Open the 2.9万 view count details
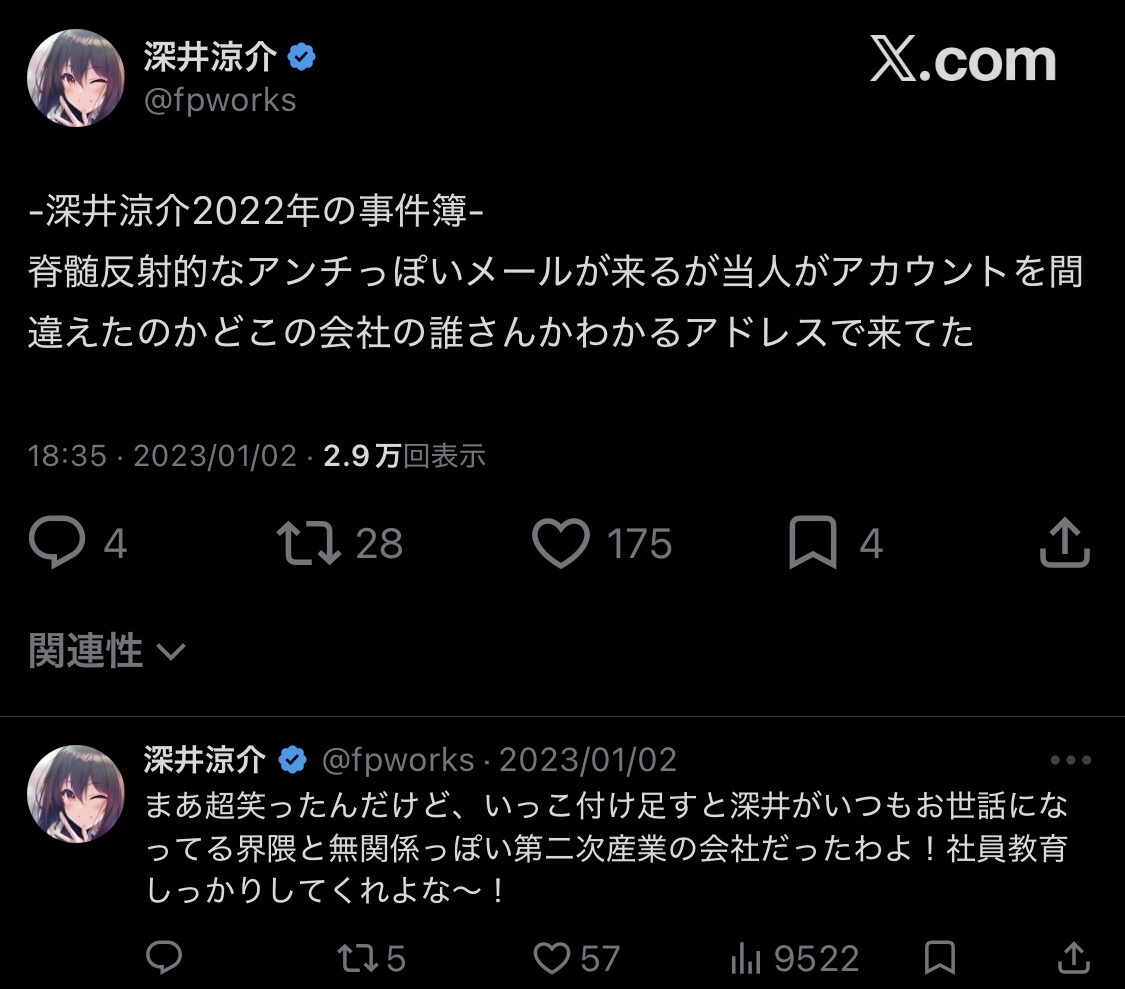Screen dimensions: 1125x989 click(404, 456)
